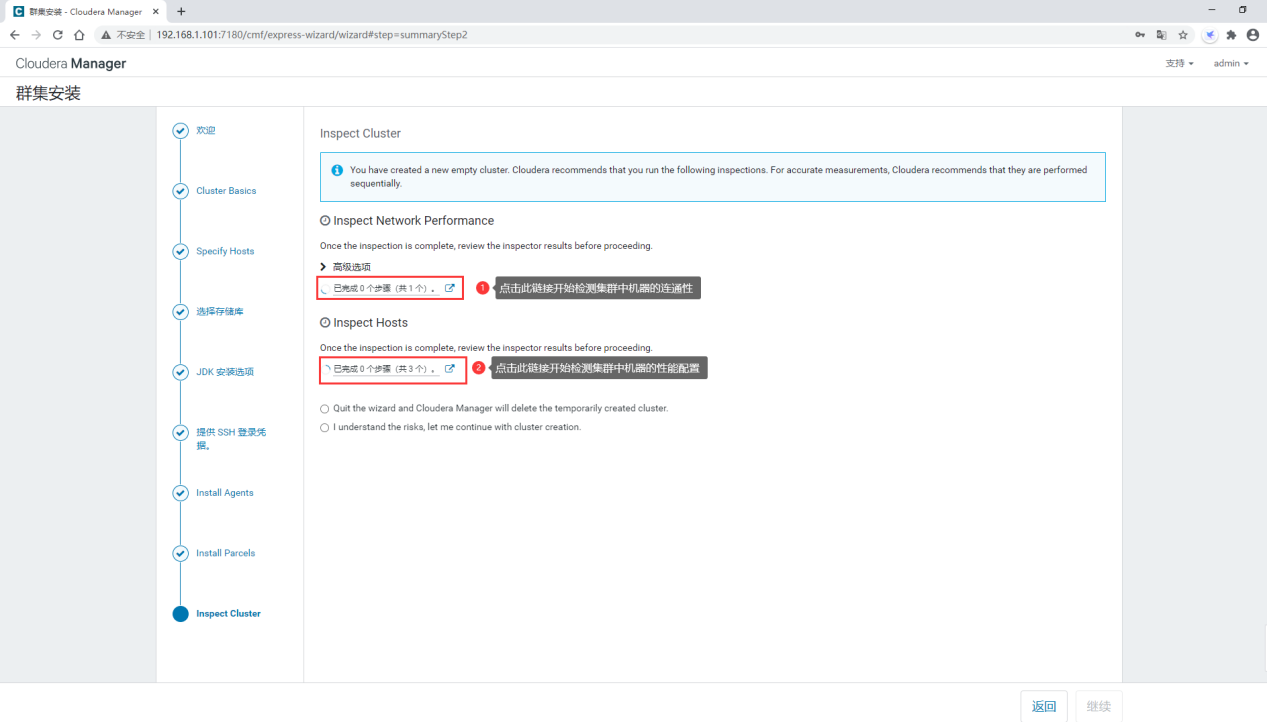Click the Inspect Cluster step label
The image size is (1267, 722).
point(229,614)
